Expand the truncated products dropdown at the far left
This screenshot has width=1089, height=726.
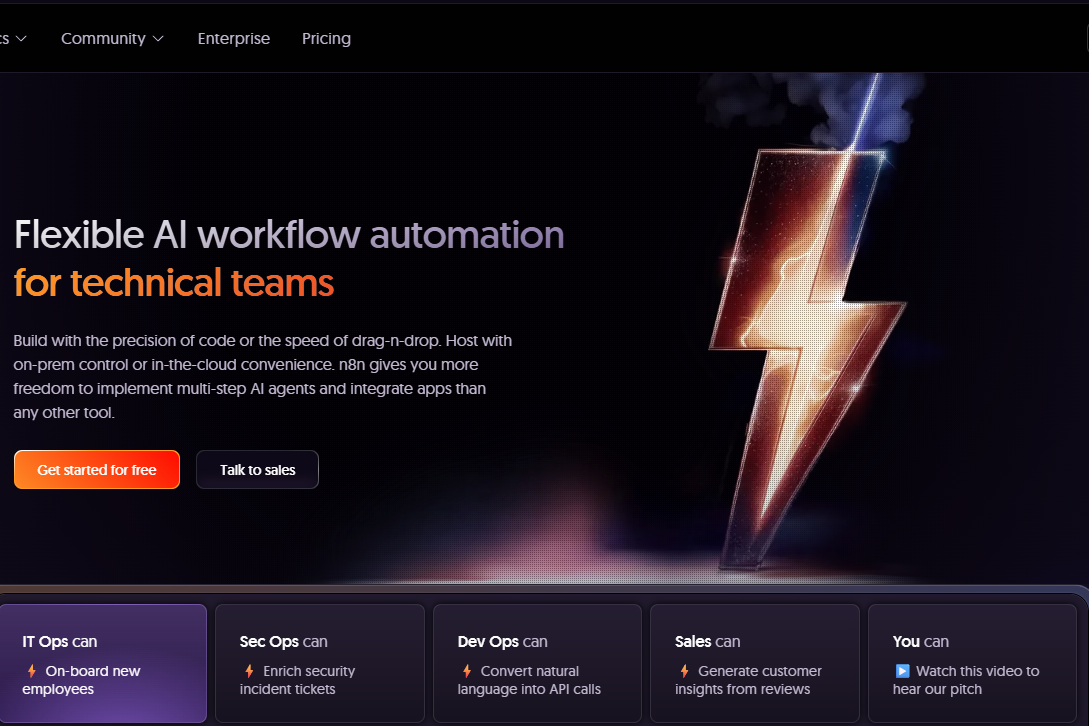point(14,38)
